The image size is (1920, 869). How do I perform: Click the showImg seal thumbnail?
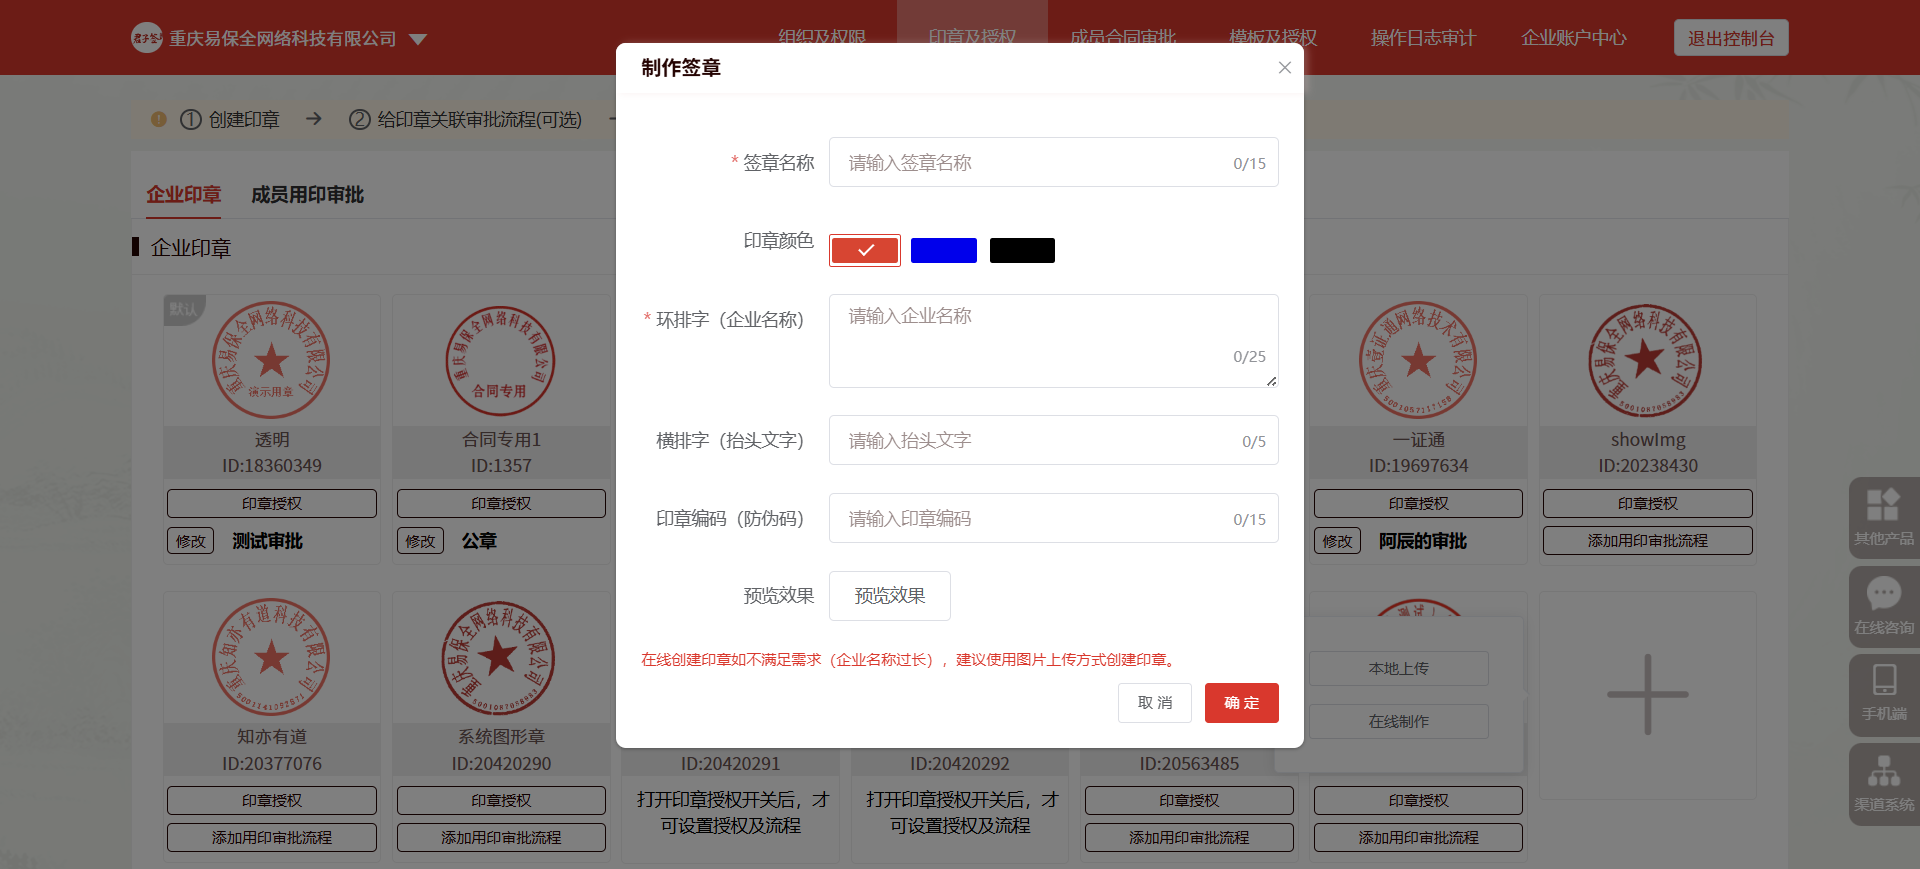1646,361
